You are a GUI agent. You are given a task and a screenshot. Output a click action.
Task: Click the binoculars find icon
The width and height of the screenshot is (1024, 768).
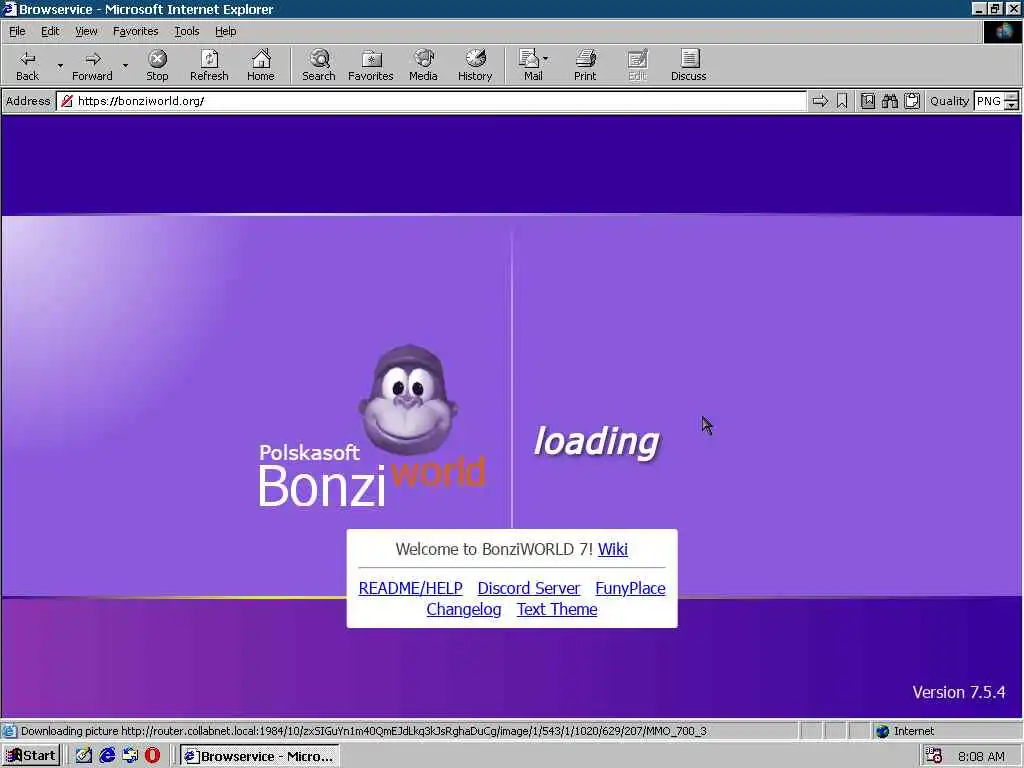pos(889,101)
